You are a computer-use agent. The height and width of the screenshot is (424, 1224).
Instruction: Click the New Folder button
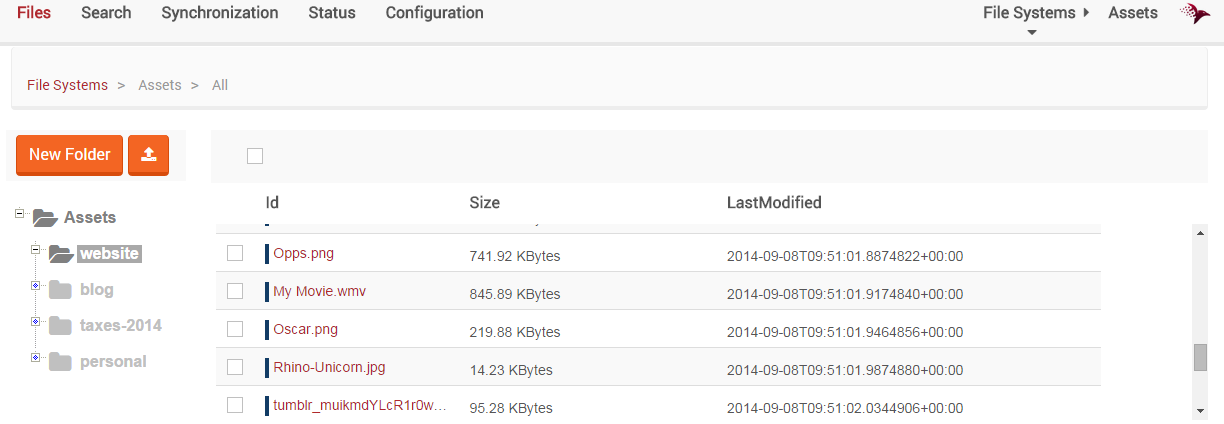(70, 155)
